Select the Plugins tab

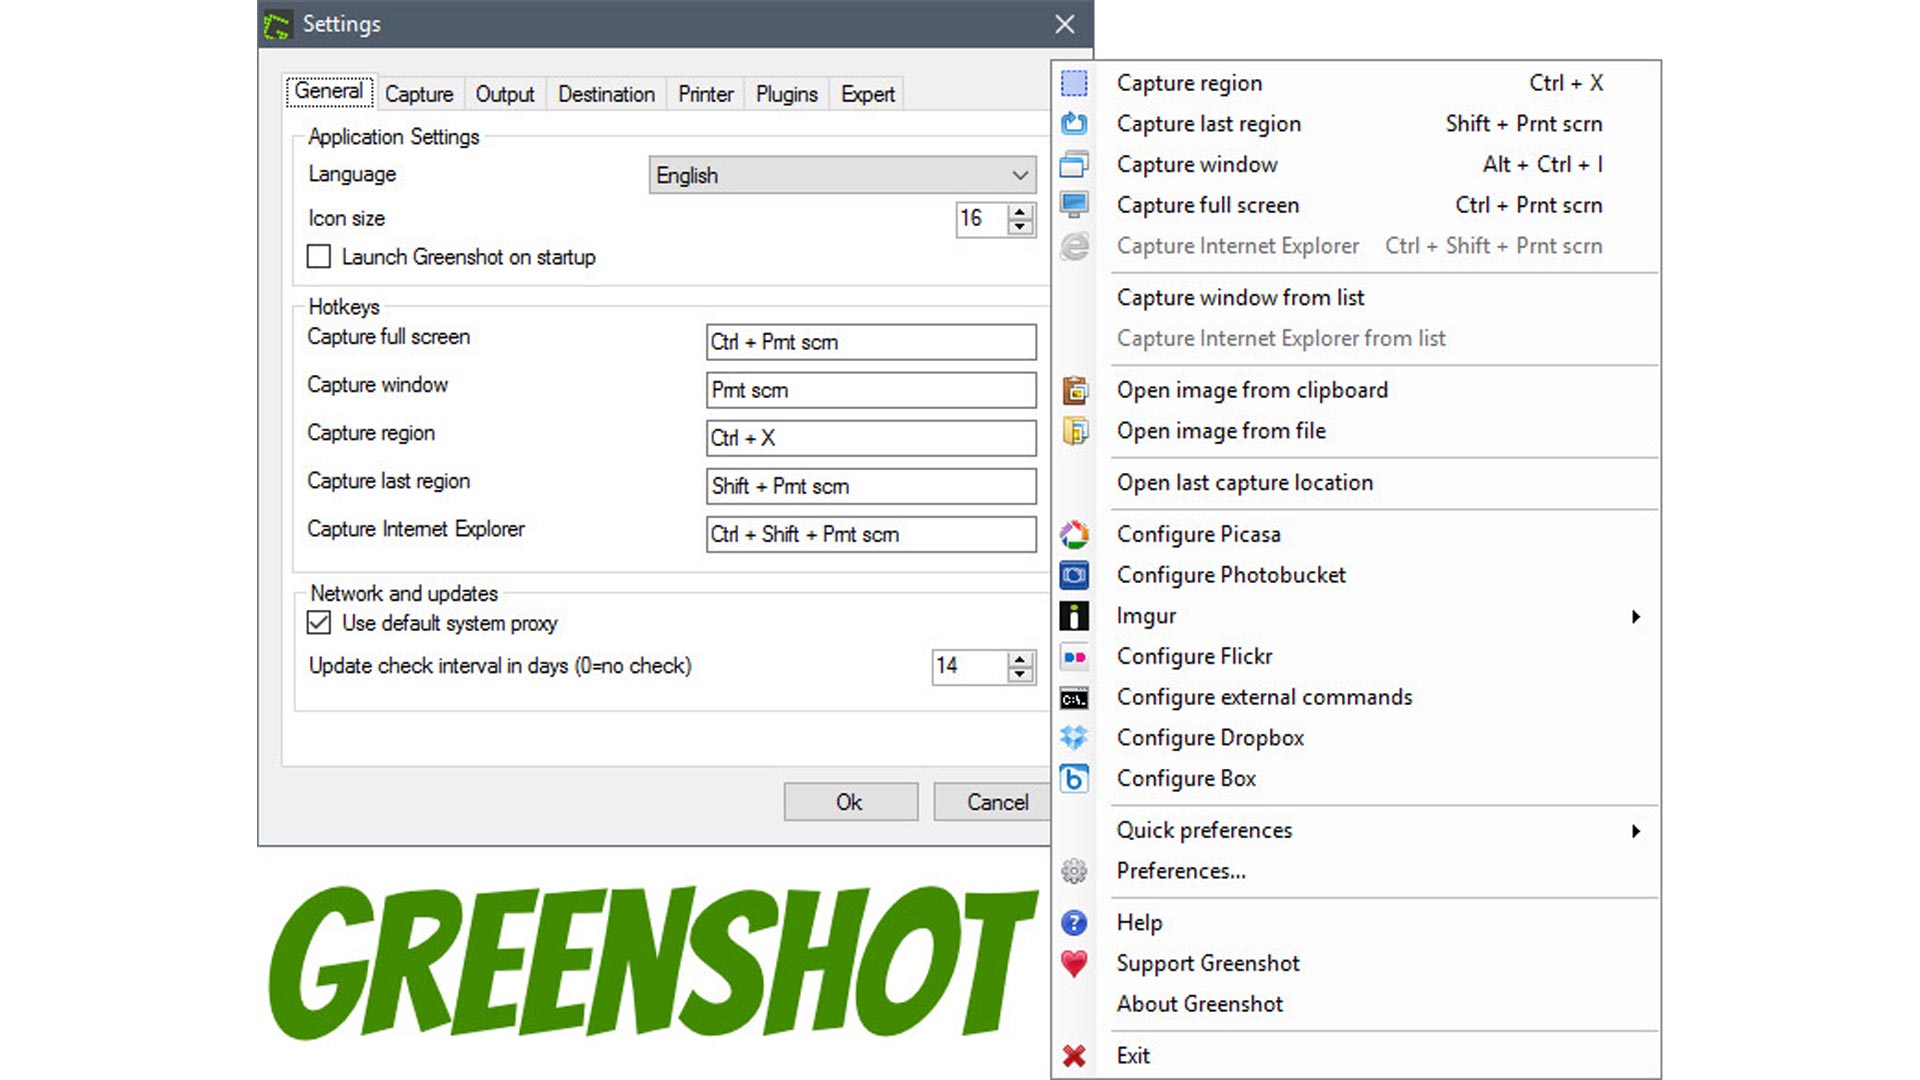[x=787, y=94]
